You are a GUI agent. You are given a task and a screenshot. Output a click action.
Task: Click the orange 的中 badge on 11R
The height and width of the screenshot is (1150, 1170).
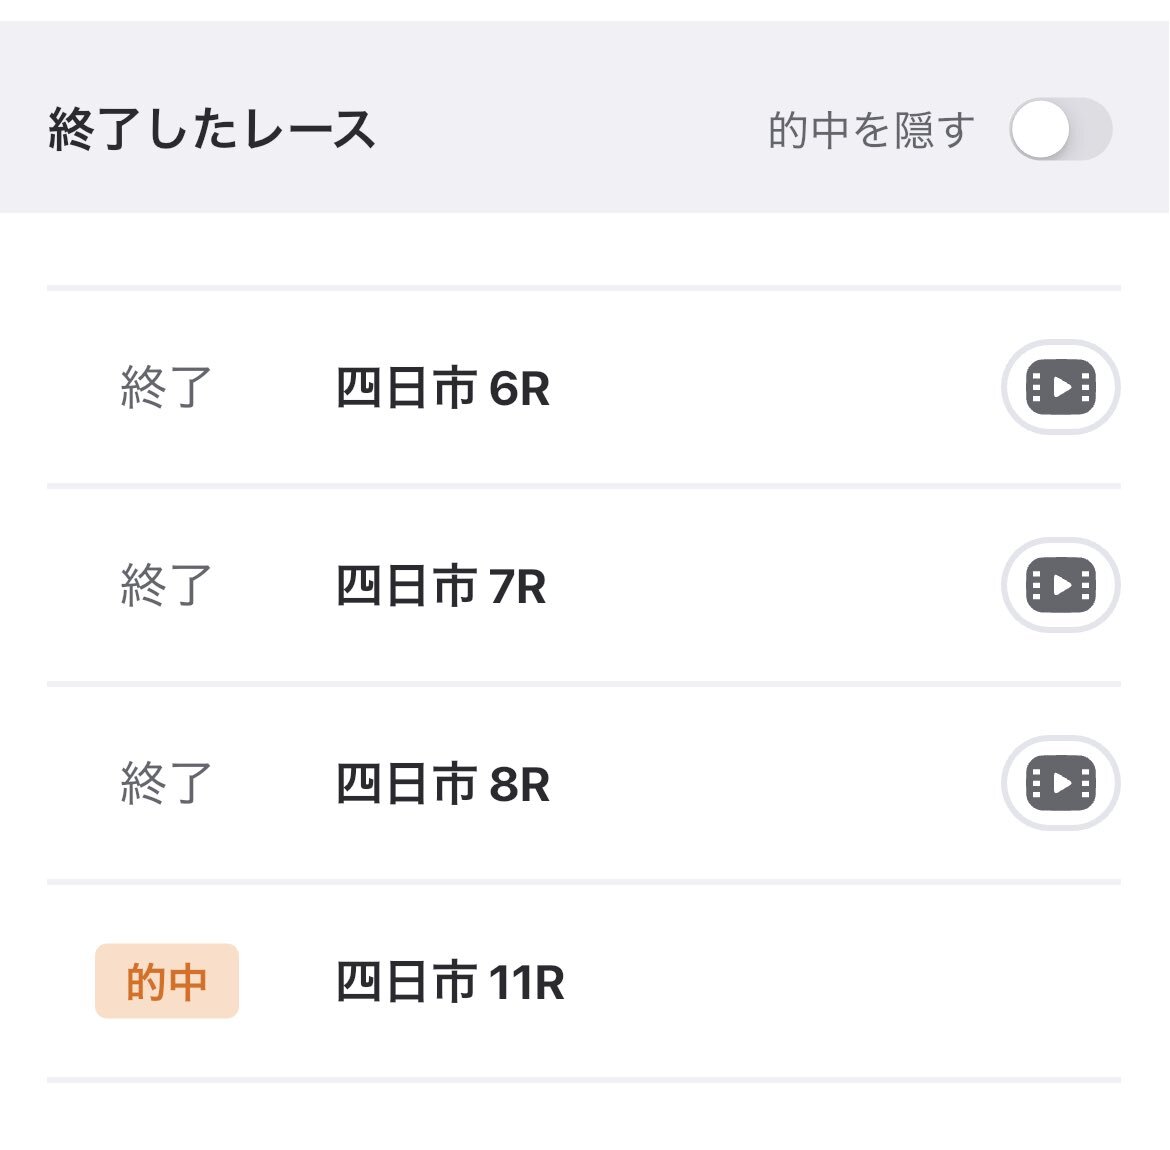tap(167, 982)
